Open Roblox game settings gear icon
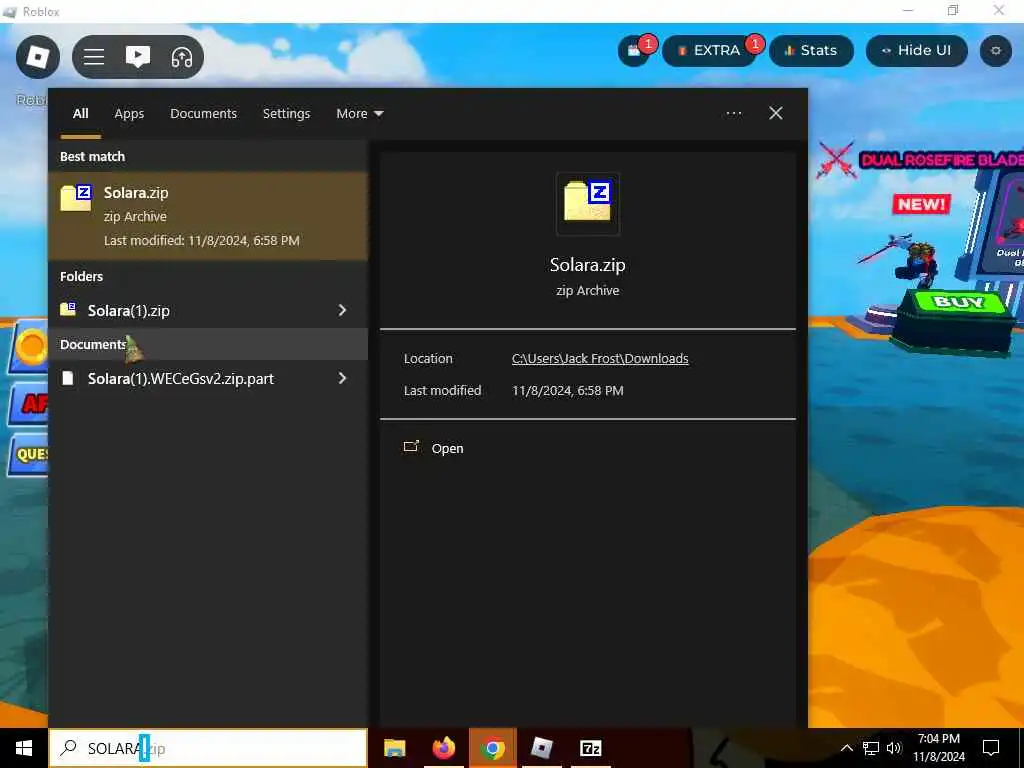Image resolution: width=1024 pixels, height=768 pixels. [996, 50]
